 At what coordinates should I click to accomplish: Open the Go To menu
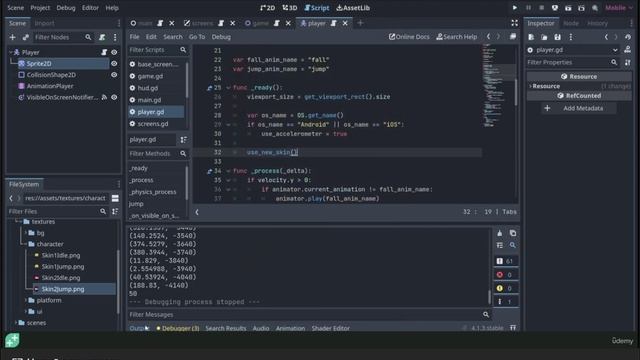[197, 37]
